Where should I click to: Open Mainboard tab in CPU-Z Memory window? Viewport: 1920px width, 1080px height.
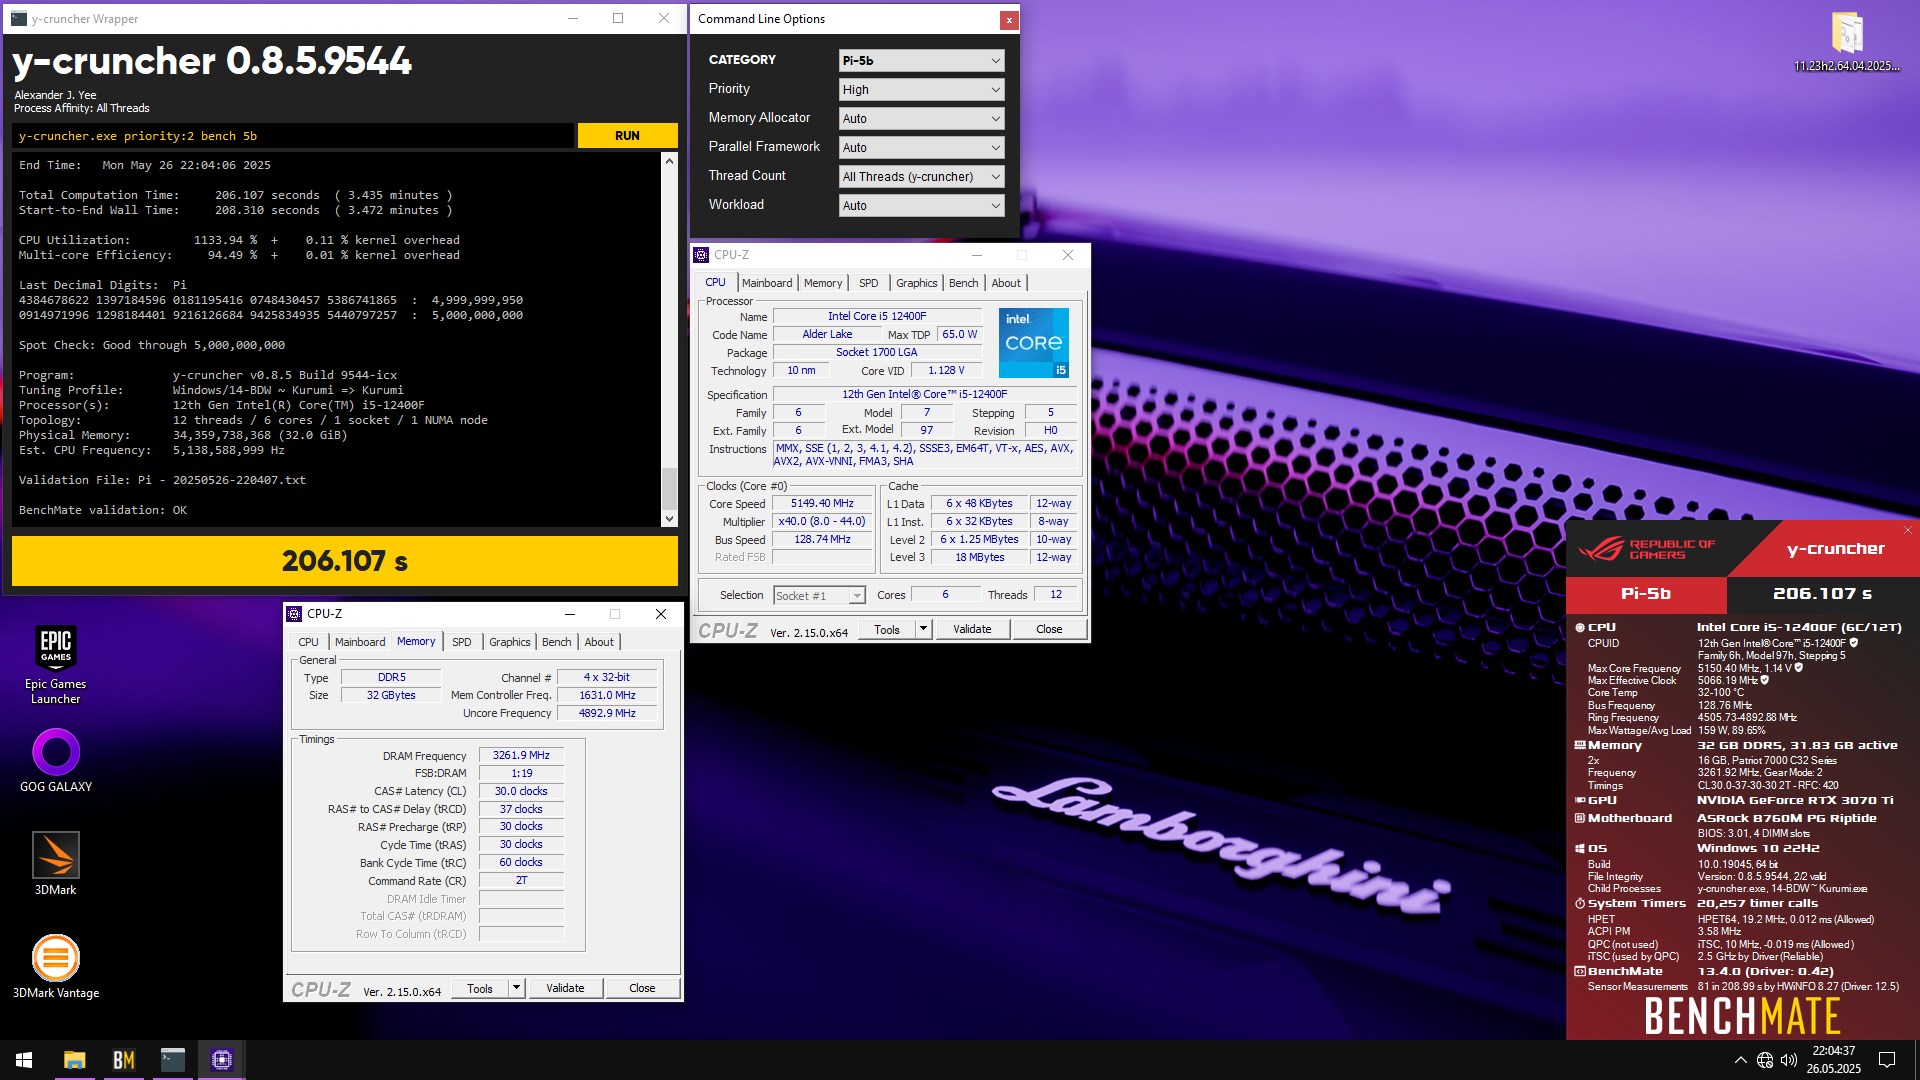pos(360,642)
